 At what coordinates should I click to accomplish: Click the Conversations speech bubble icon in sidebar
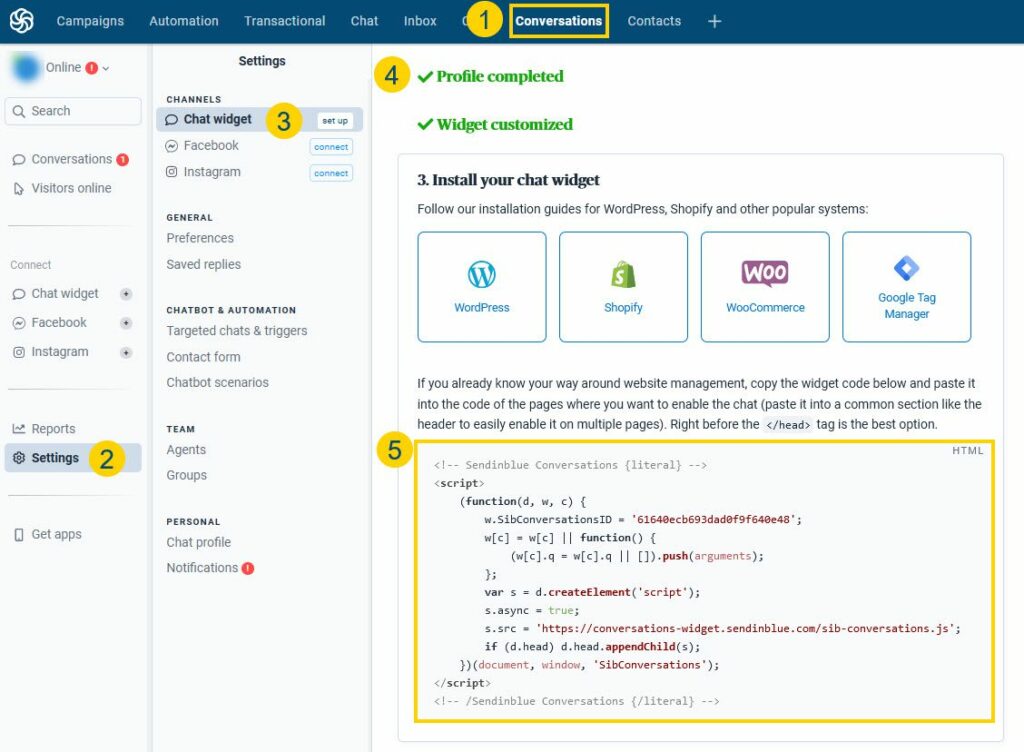(x=19, y=160)
